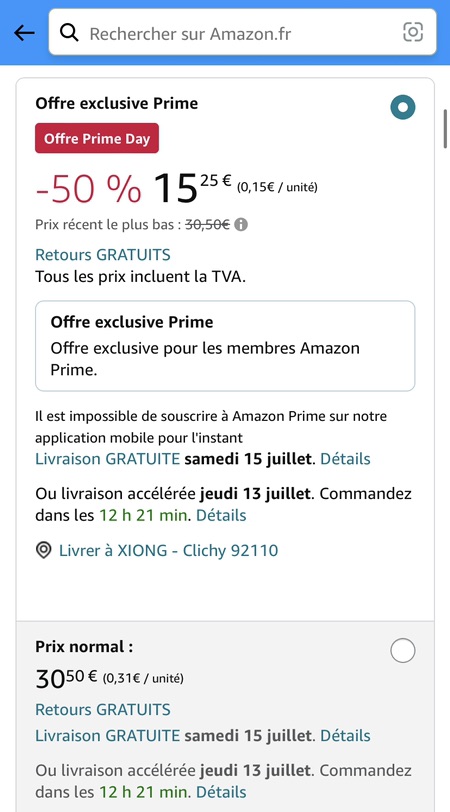Viewport: 450px width, 812px height.
Task: Tap the Offre Prime Day badge
Action: [97, 138]
